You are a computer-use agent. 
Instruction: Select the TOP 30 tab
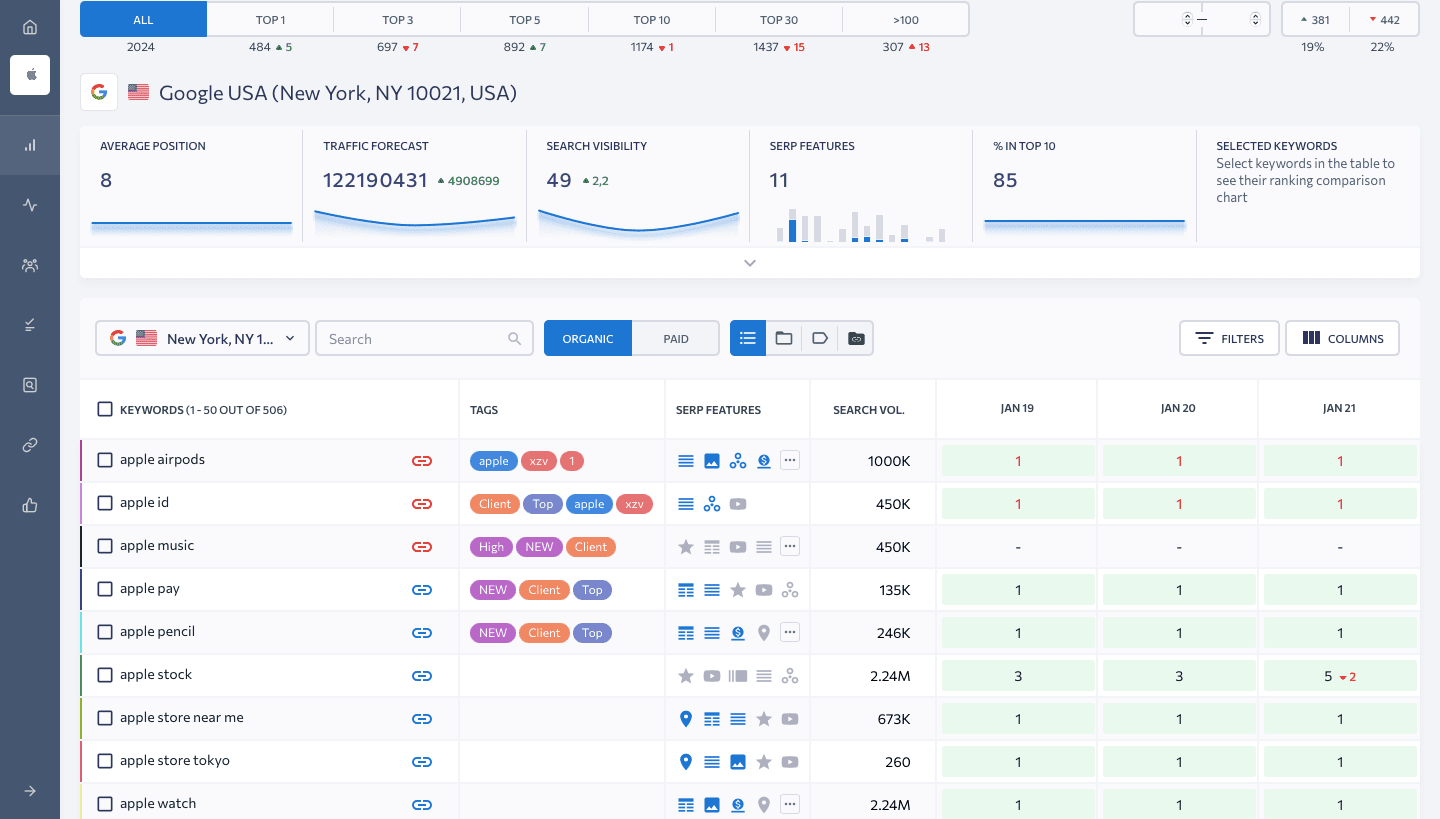click(x=779, y=19)
